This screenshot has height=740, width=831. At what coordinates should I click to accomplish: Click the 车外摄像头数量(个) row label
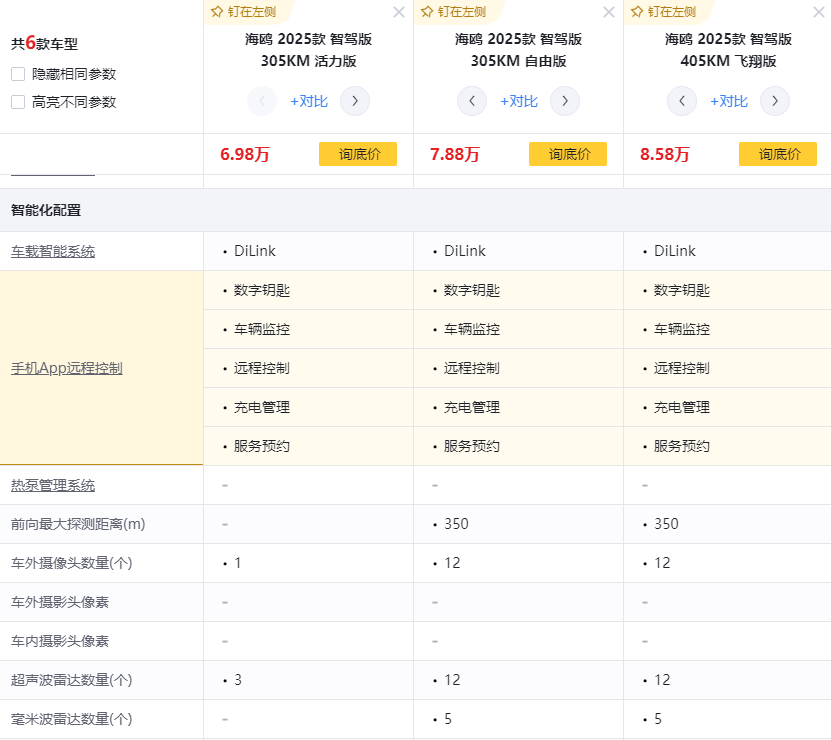coord(72,563)
